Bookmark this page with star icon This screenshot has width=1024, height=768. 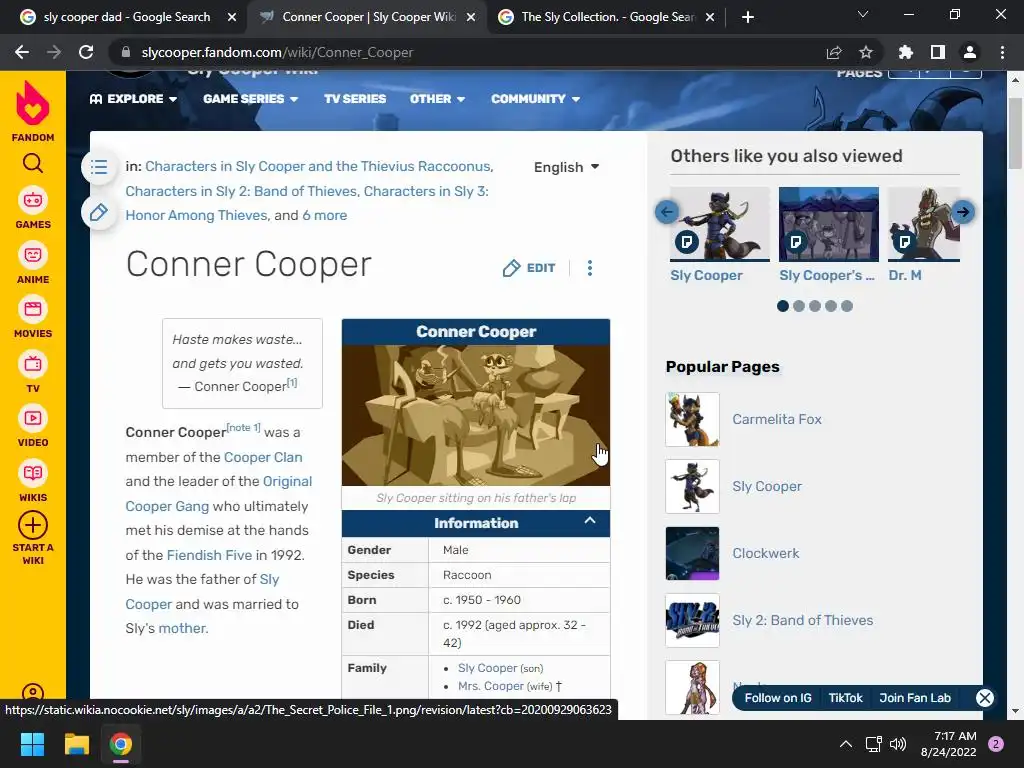click(866, 52)
